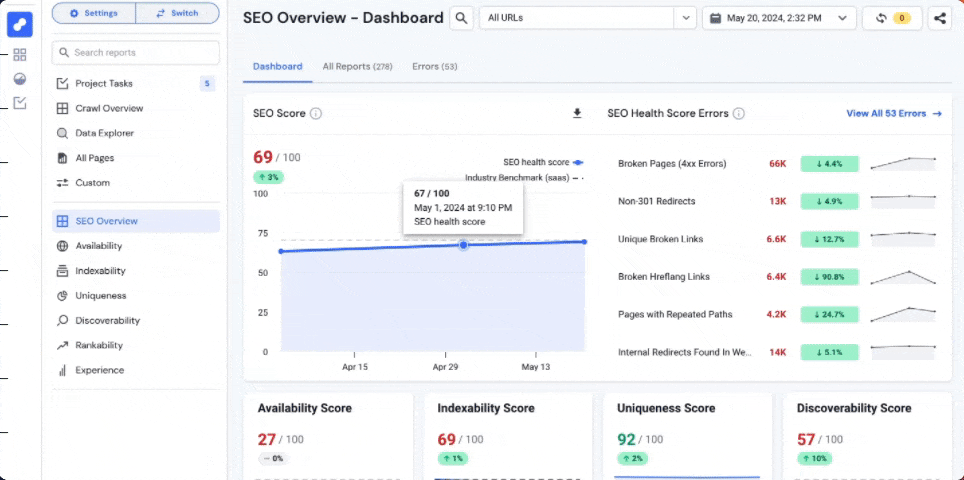
Task: Open the Availability Score card
Action: [328, 437]
